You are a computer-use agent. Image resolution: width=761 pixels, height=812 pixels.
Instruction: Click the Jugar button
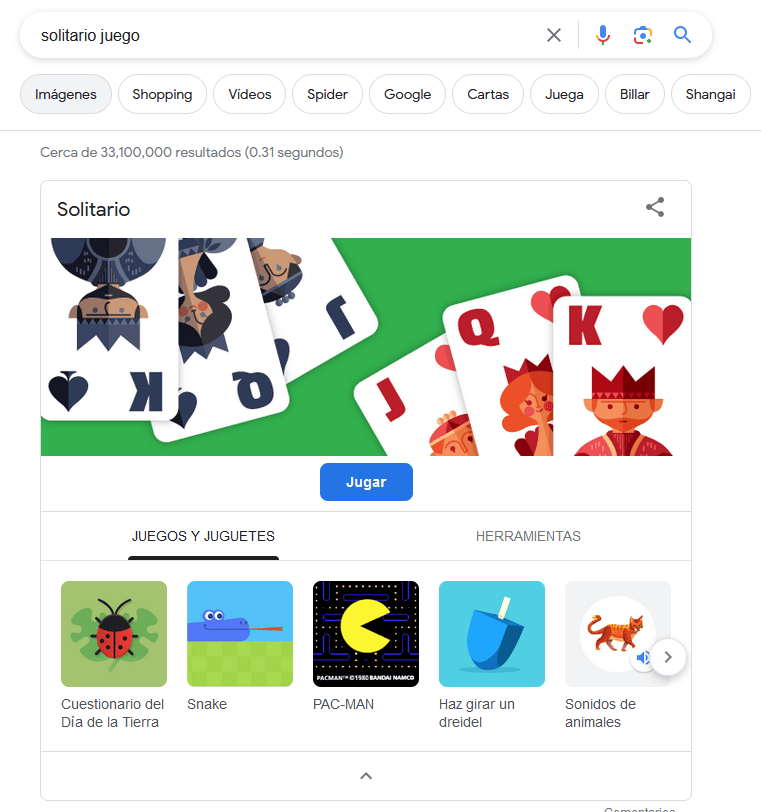pyautogui.click(x=367, y=482)
